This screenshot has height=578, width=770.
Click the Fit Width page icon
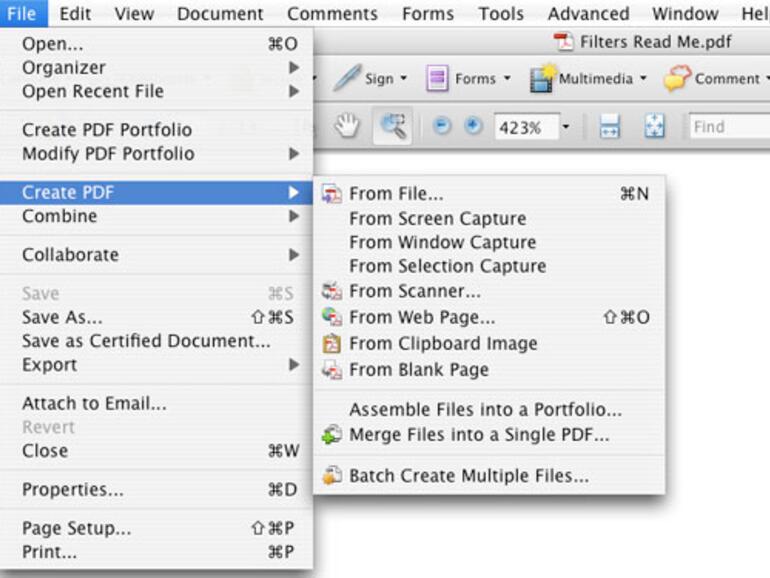coord(610,128)
